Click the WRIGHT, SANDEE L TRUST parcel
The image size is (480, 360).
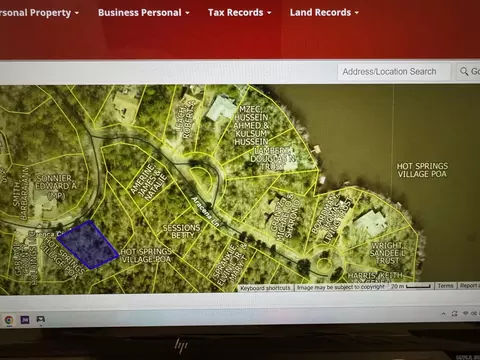pos(387,253)
